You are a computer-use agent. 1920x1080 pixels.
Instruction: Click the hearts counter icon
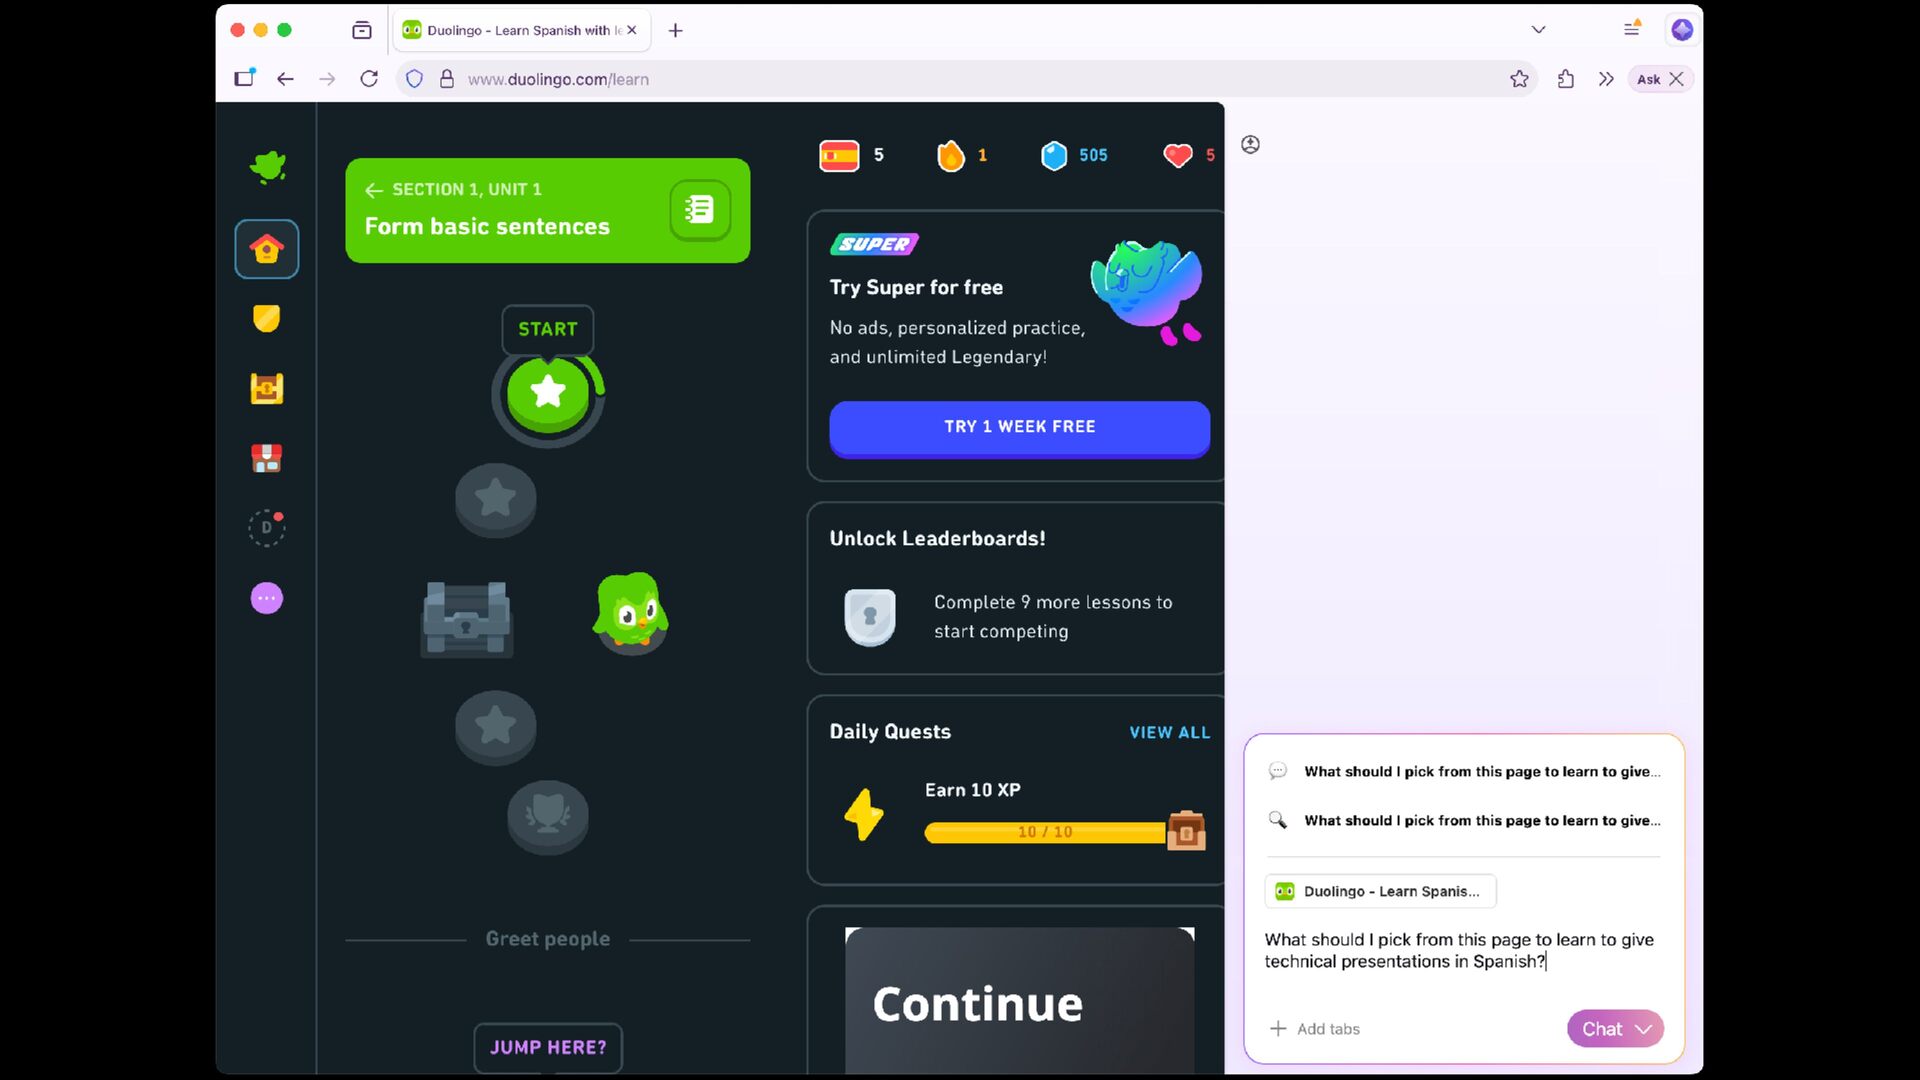[1178, 156]
